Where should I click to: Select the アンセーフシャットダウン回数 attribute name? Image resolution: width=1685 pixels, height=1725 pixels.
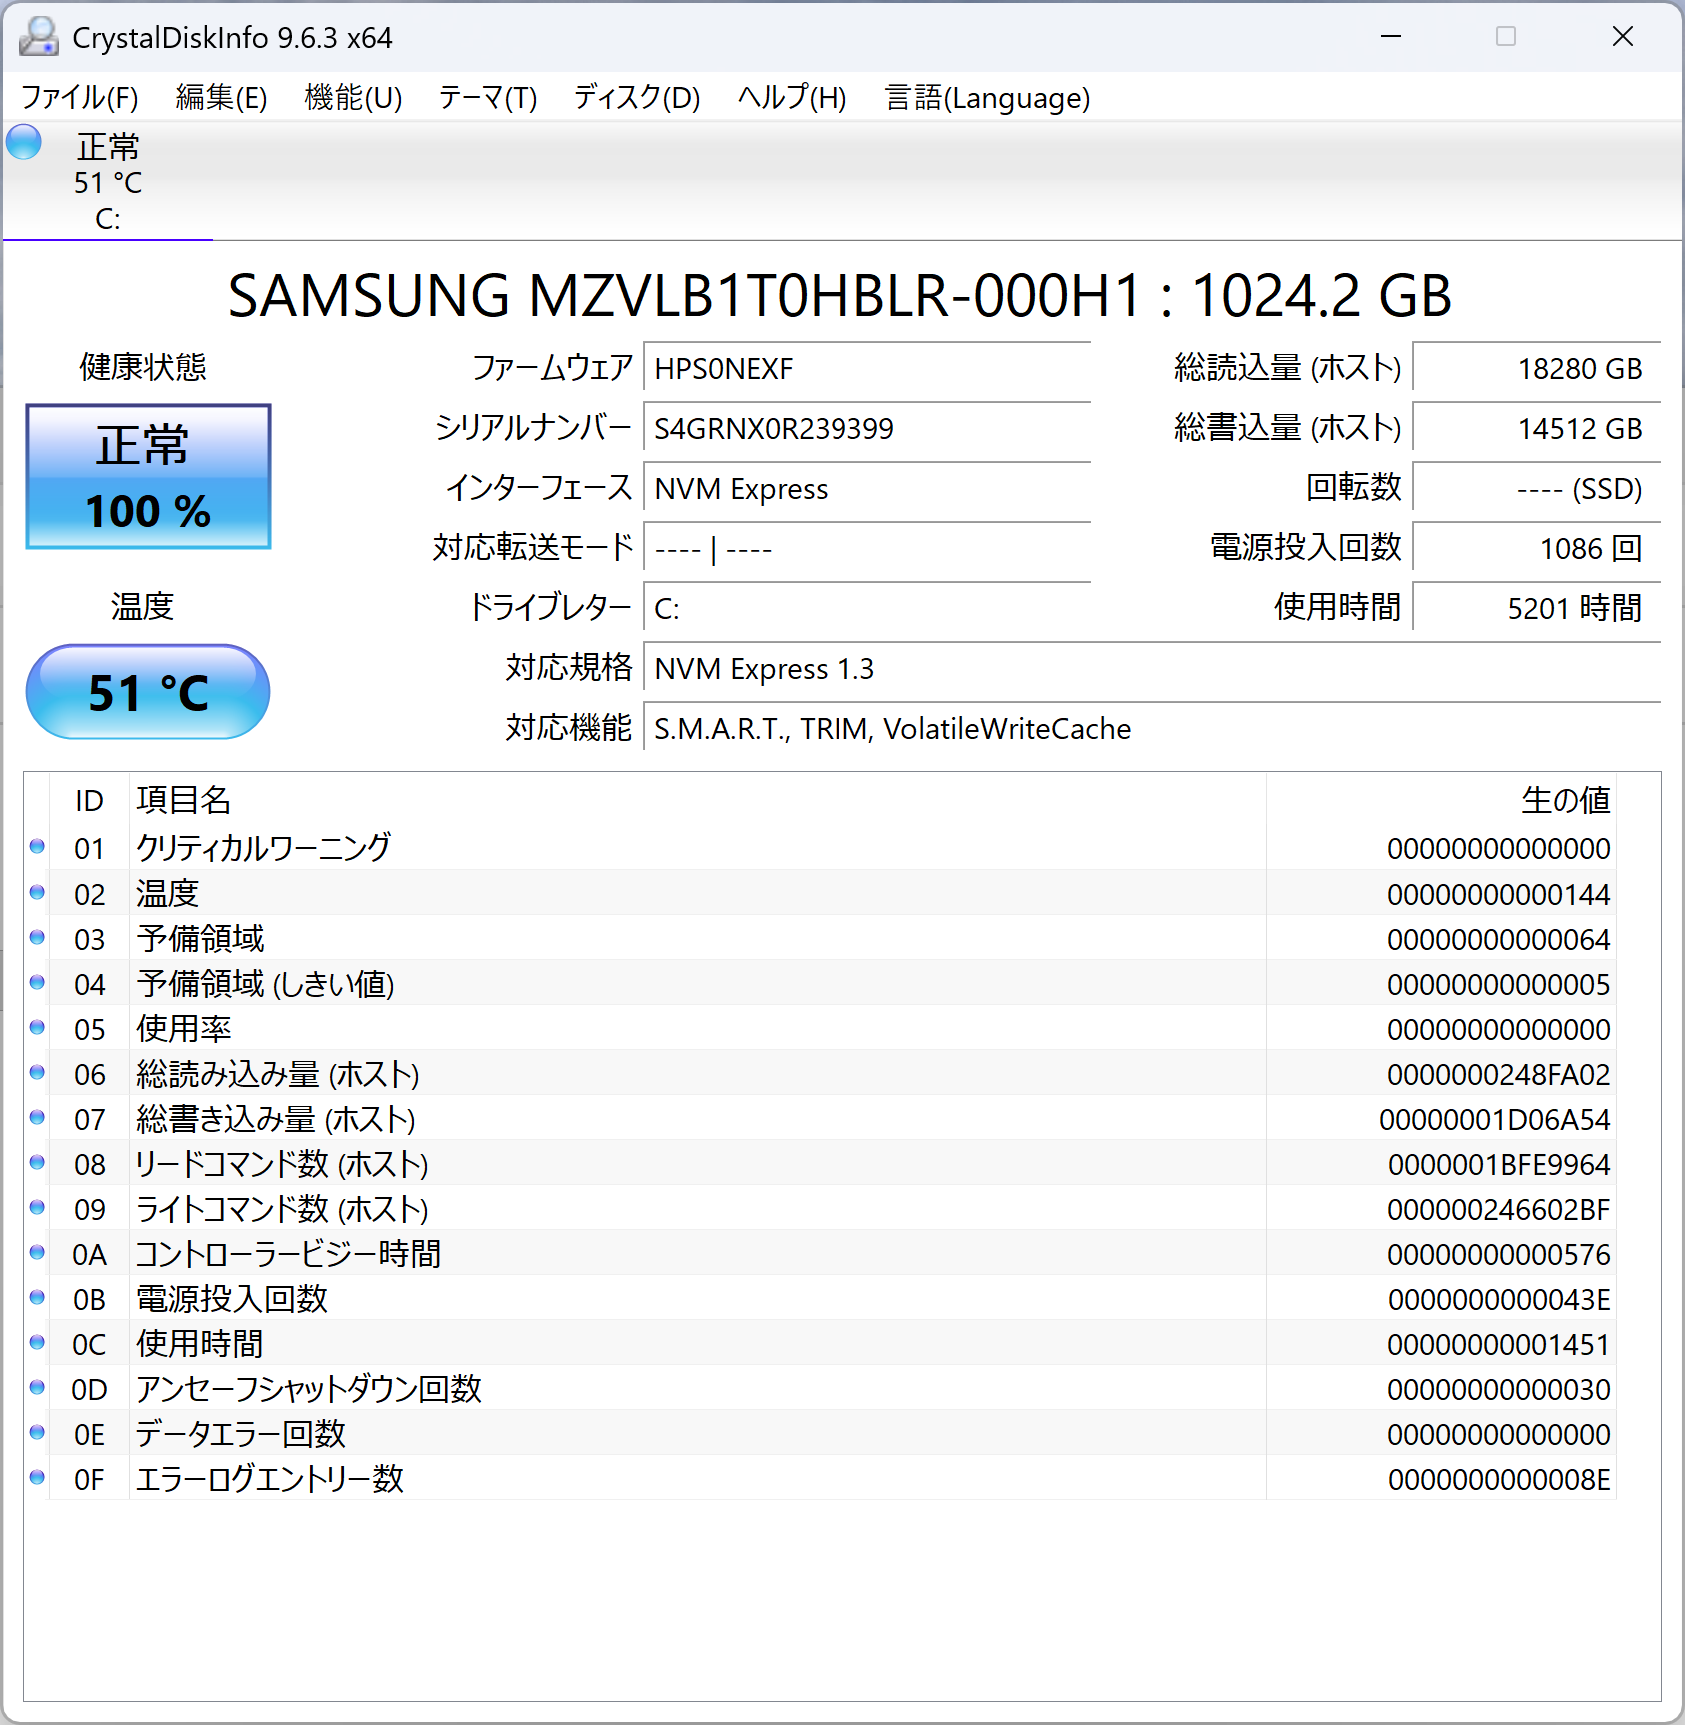click(x=309, y=1388)
